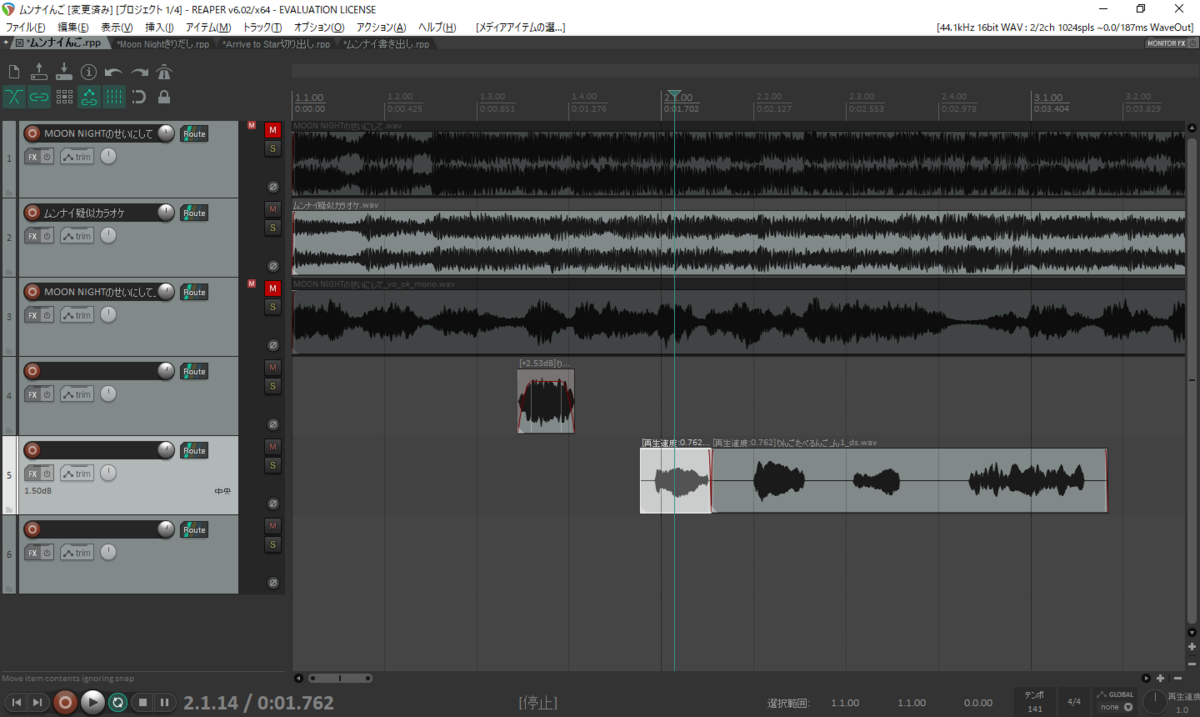The image size is (1200, 717).
Task: Open the 4/4 time signature selector
Action: 1074,701
